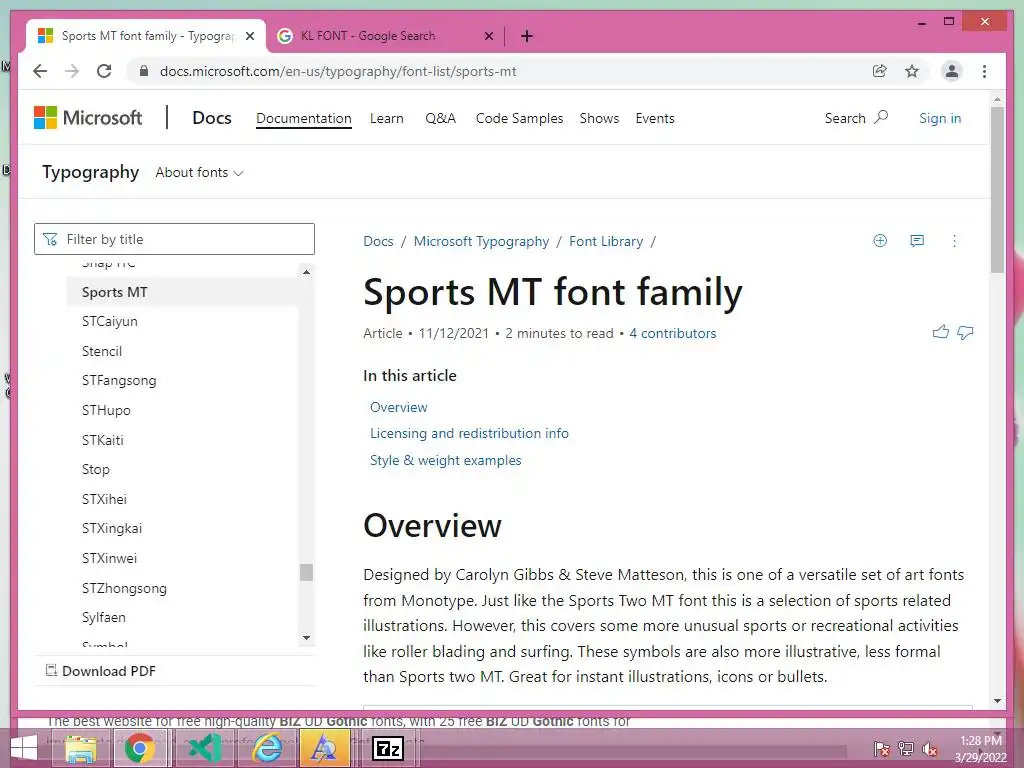The width and height of the screenshot is (1024, 768).
Task: Click the sidebar list scroll-down arrow
Action: [306, 638]
